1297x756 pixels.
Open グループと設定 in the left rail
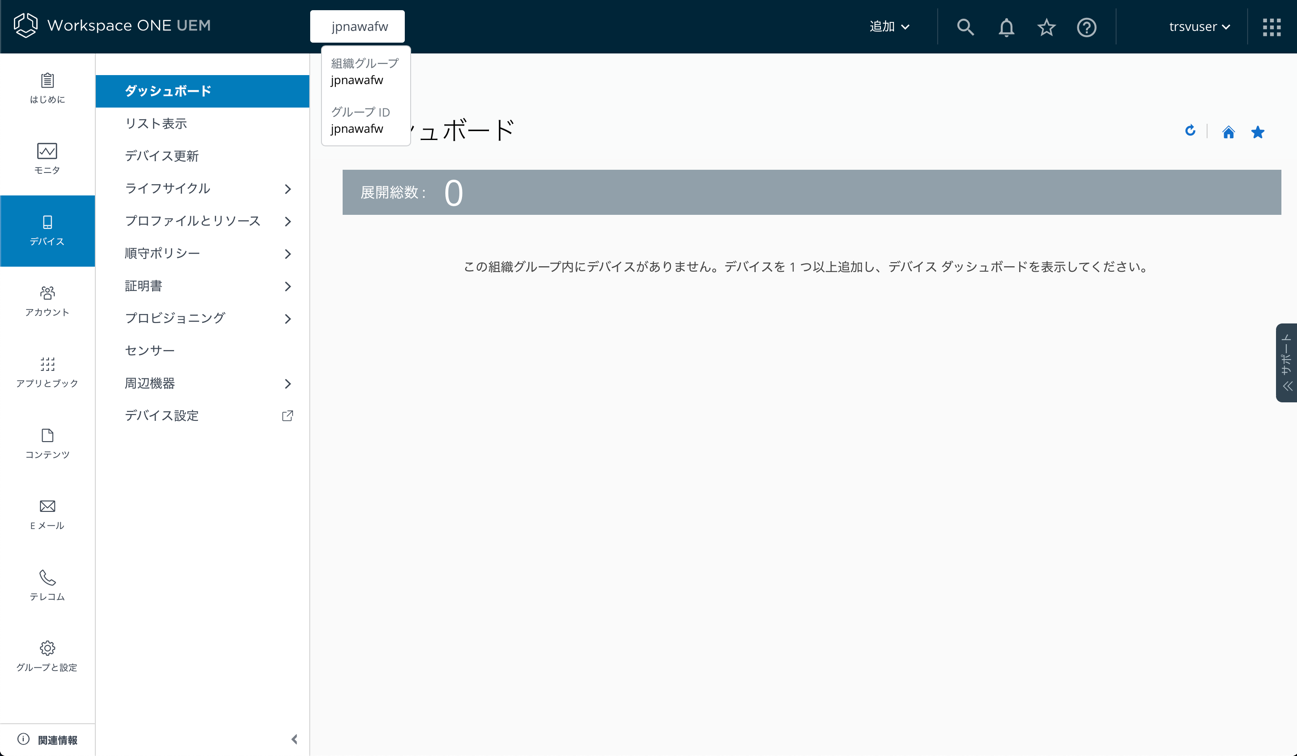pyautogui.click(x=47, y=657)
